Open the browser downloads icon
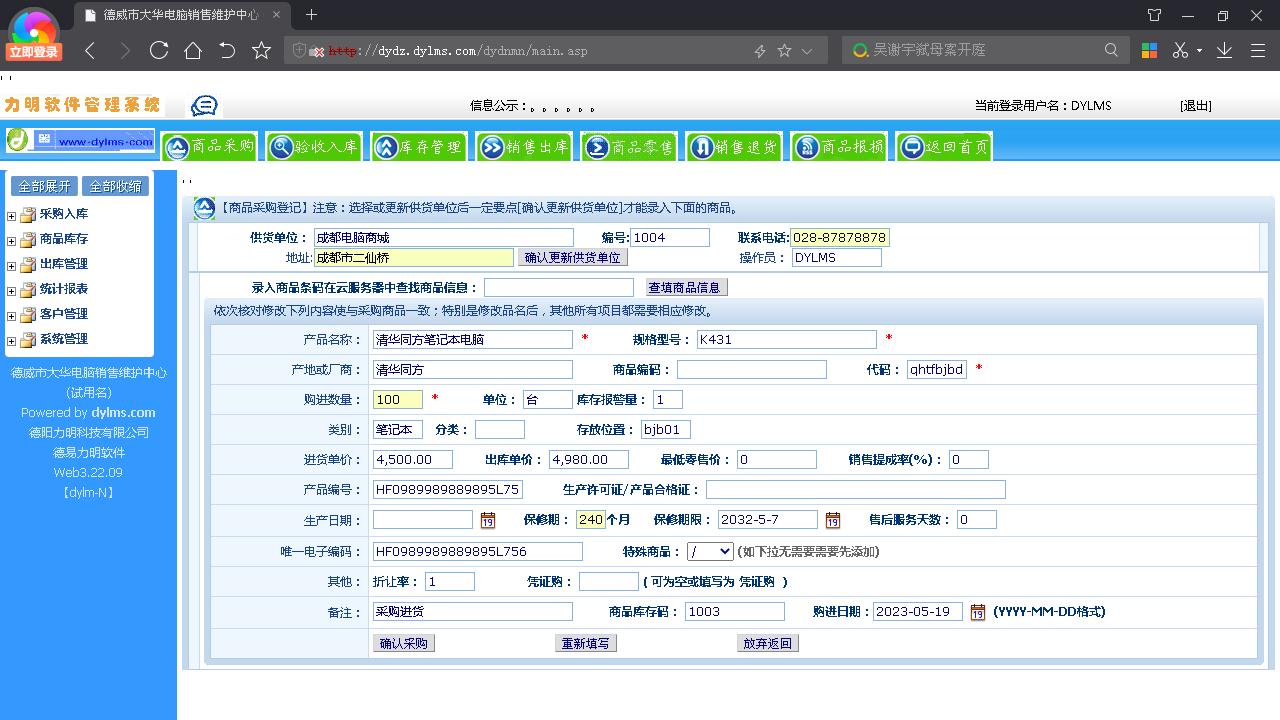The height and width of the screenshot is (720, 1280). click(1224, 47)
